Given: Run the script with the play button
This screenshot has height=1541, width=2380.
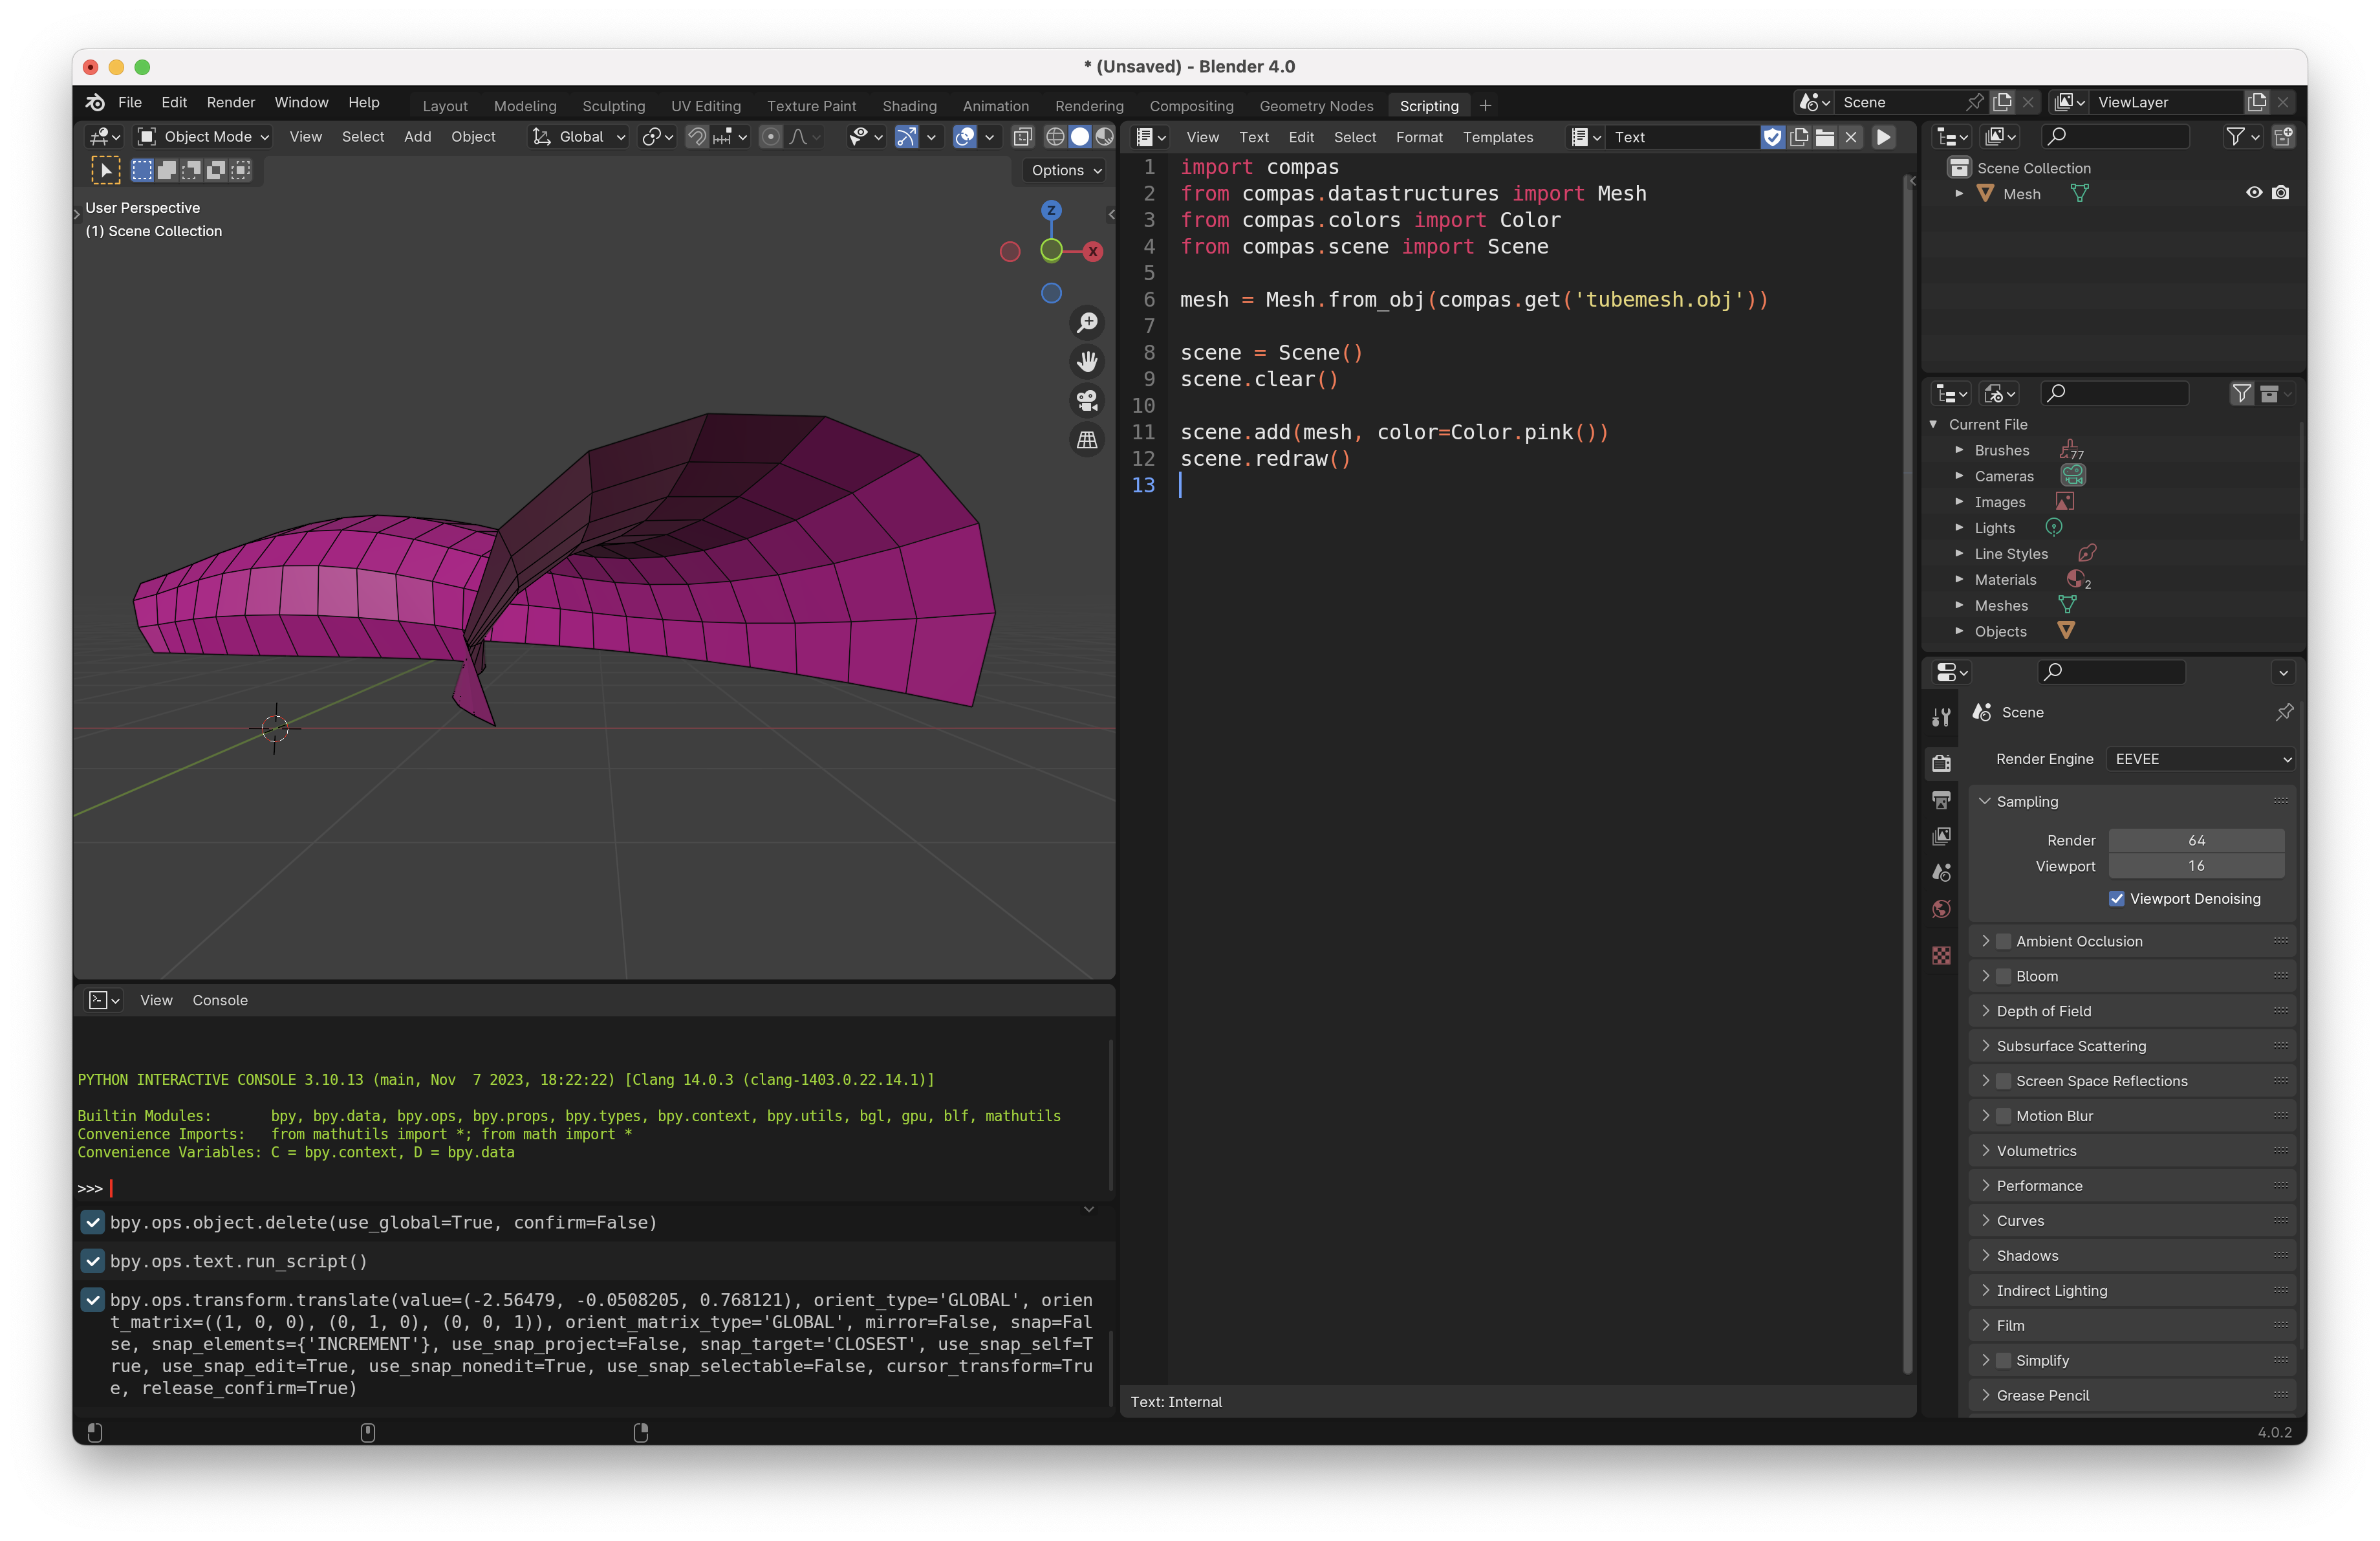Looking at the screenshot, I should tap(1883, 137).
